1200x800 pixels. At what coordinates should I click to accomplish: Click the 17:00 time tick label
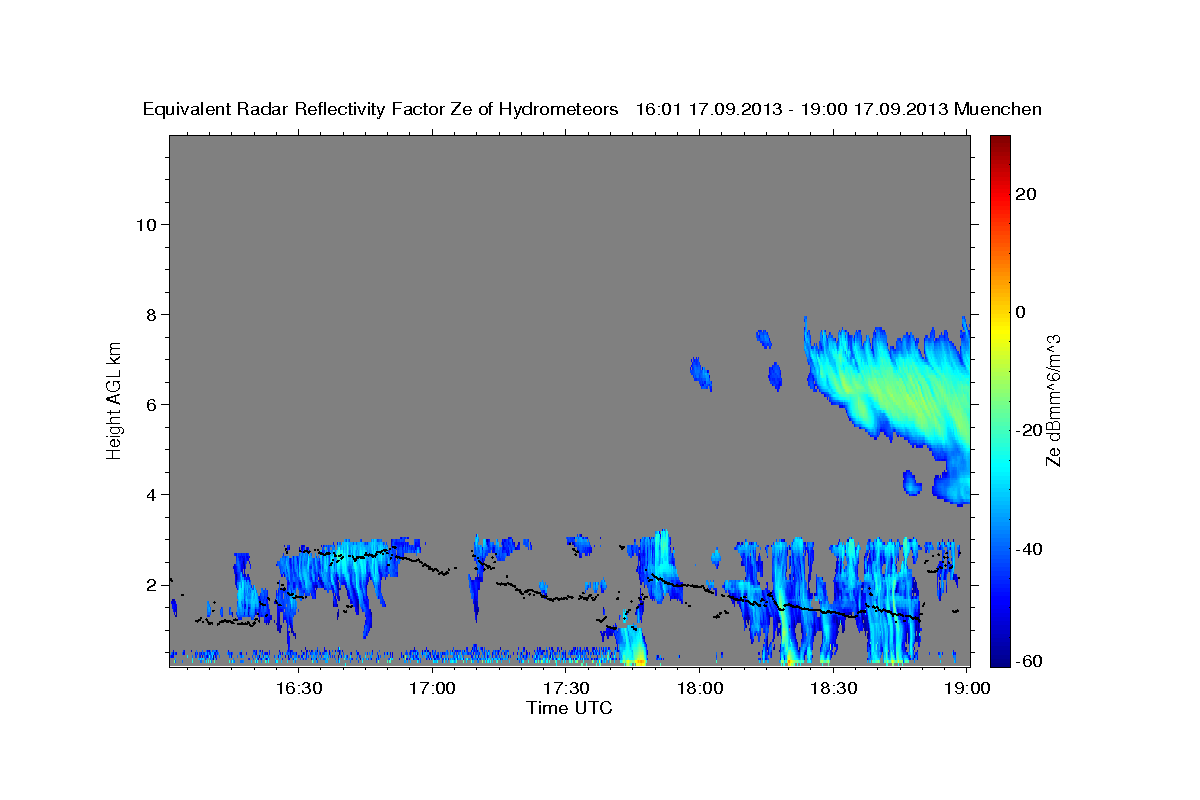(x=433, y=688)
